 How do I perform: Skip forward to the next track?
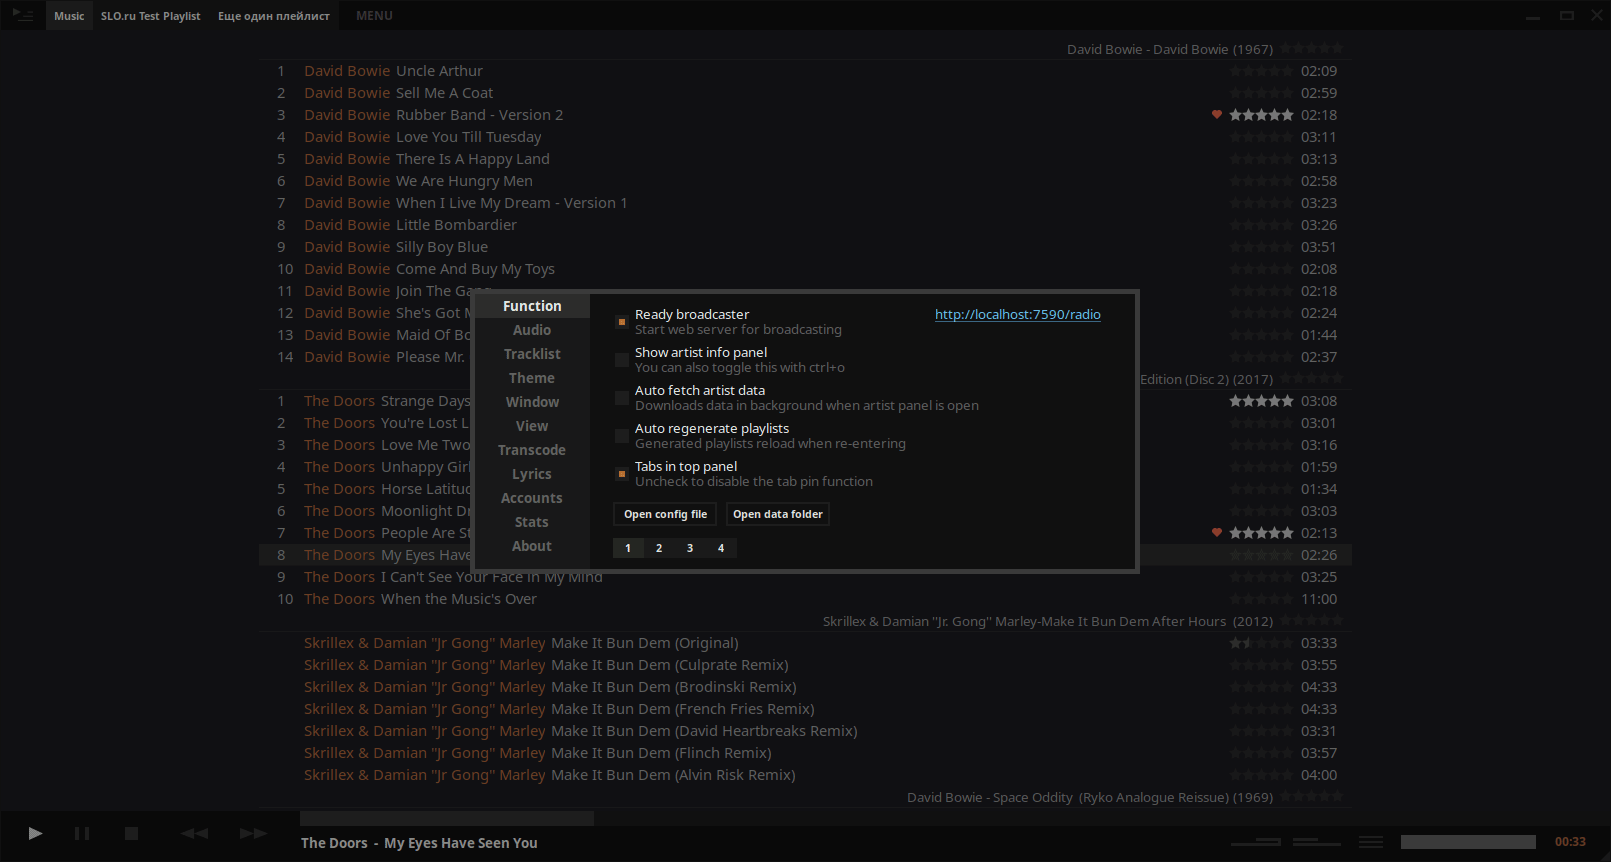[253, 833]
